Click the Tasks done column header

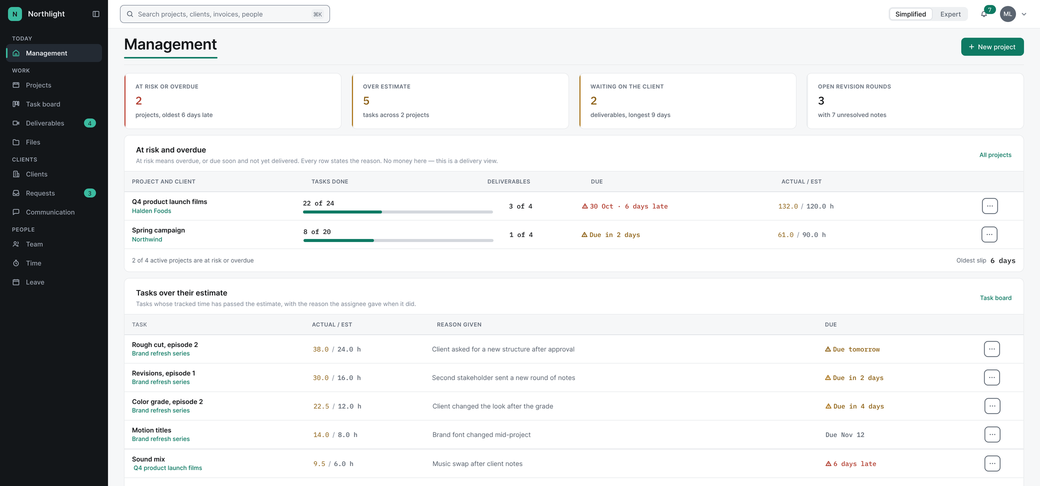330,181
